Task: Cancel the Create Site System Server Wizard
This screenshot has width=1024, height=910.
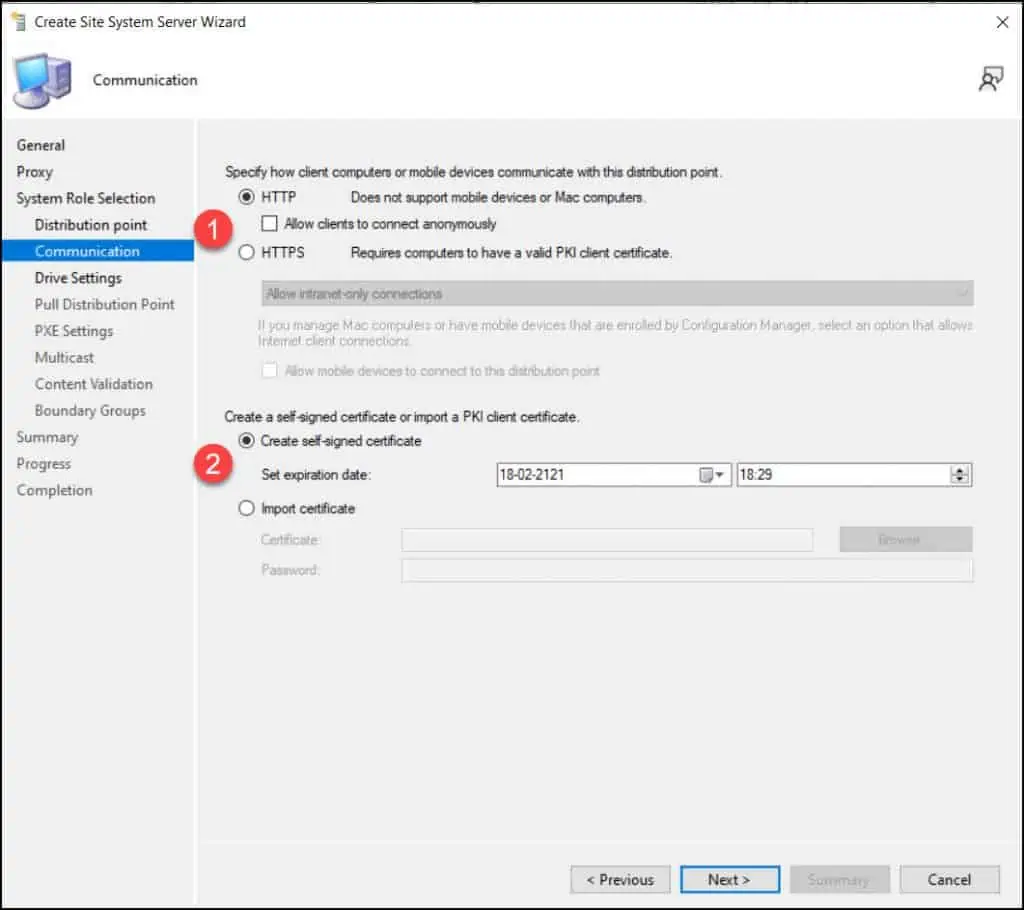Action: click(949, 879)
